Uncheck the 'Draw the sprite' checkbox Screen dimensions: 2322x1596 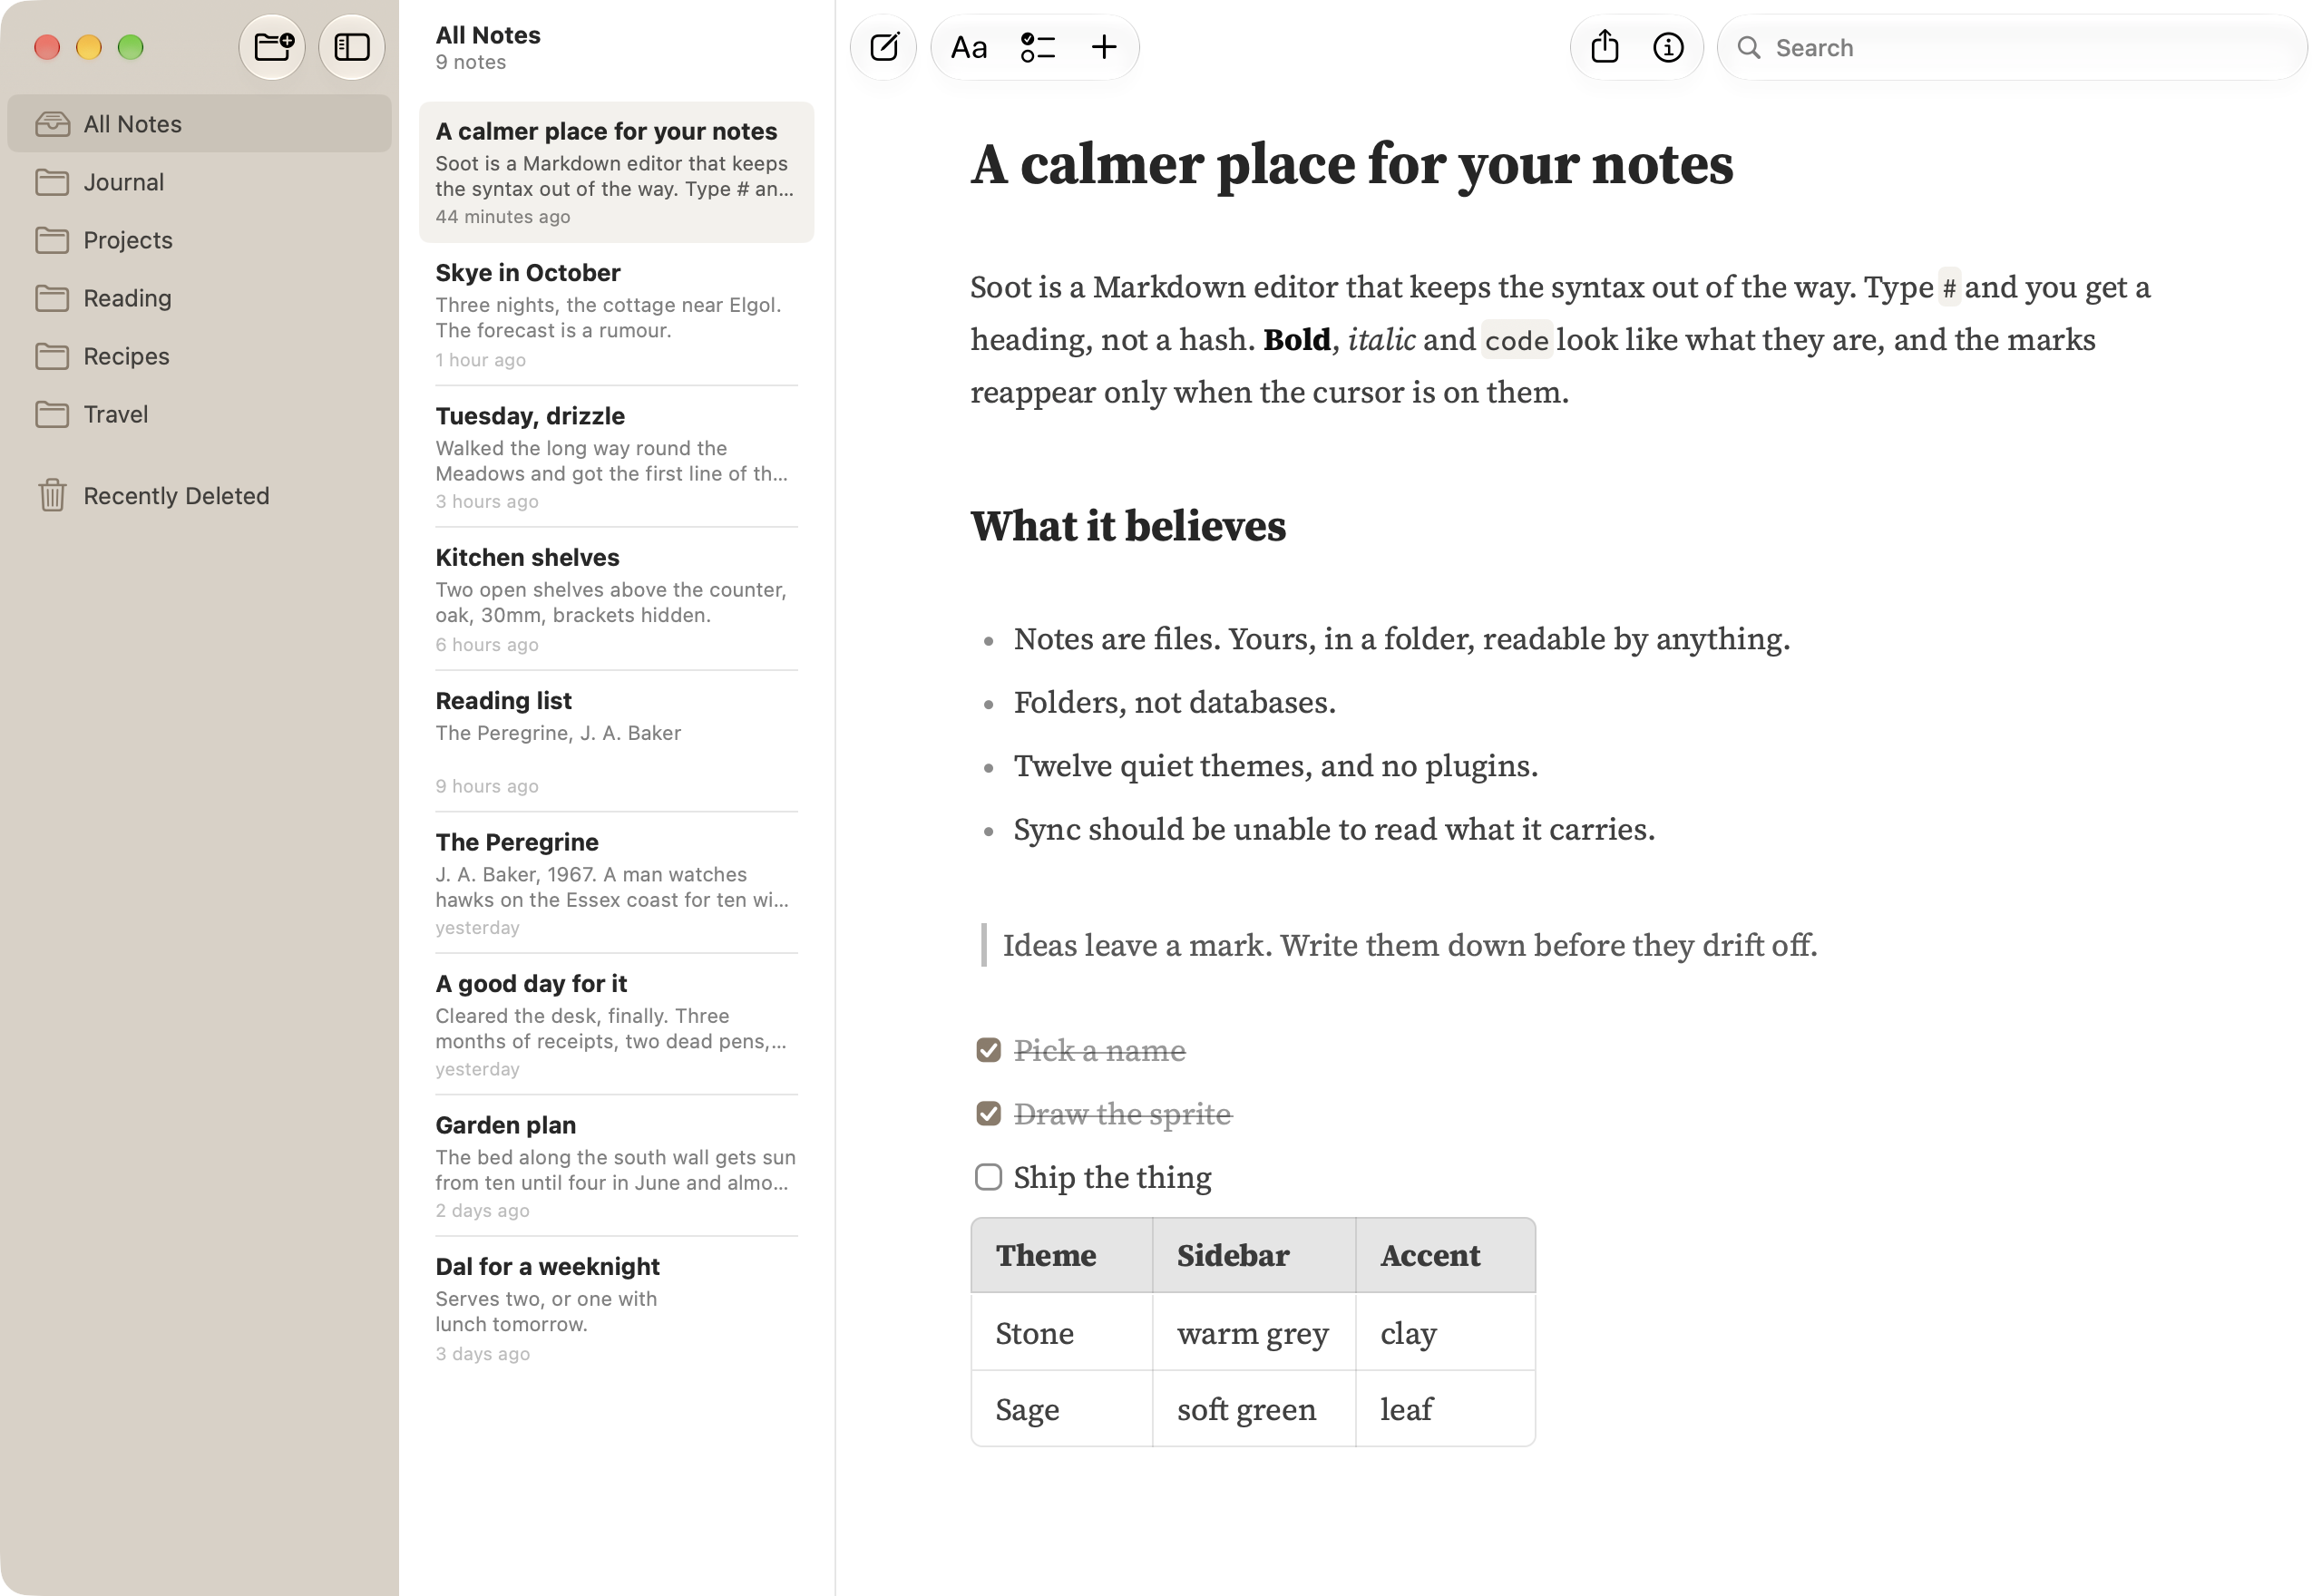[988, 1114]
